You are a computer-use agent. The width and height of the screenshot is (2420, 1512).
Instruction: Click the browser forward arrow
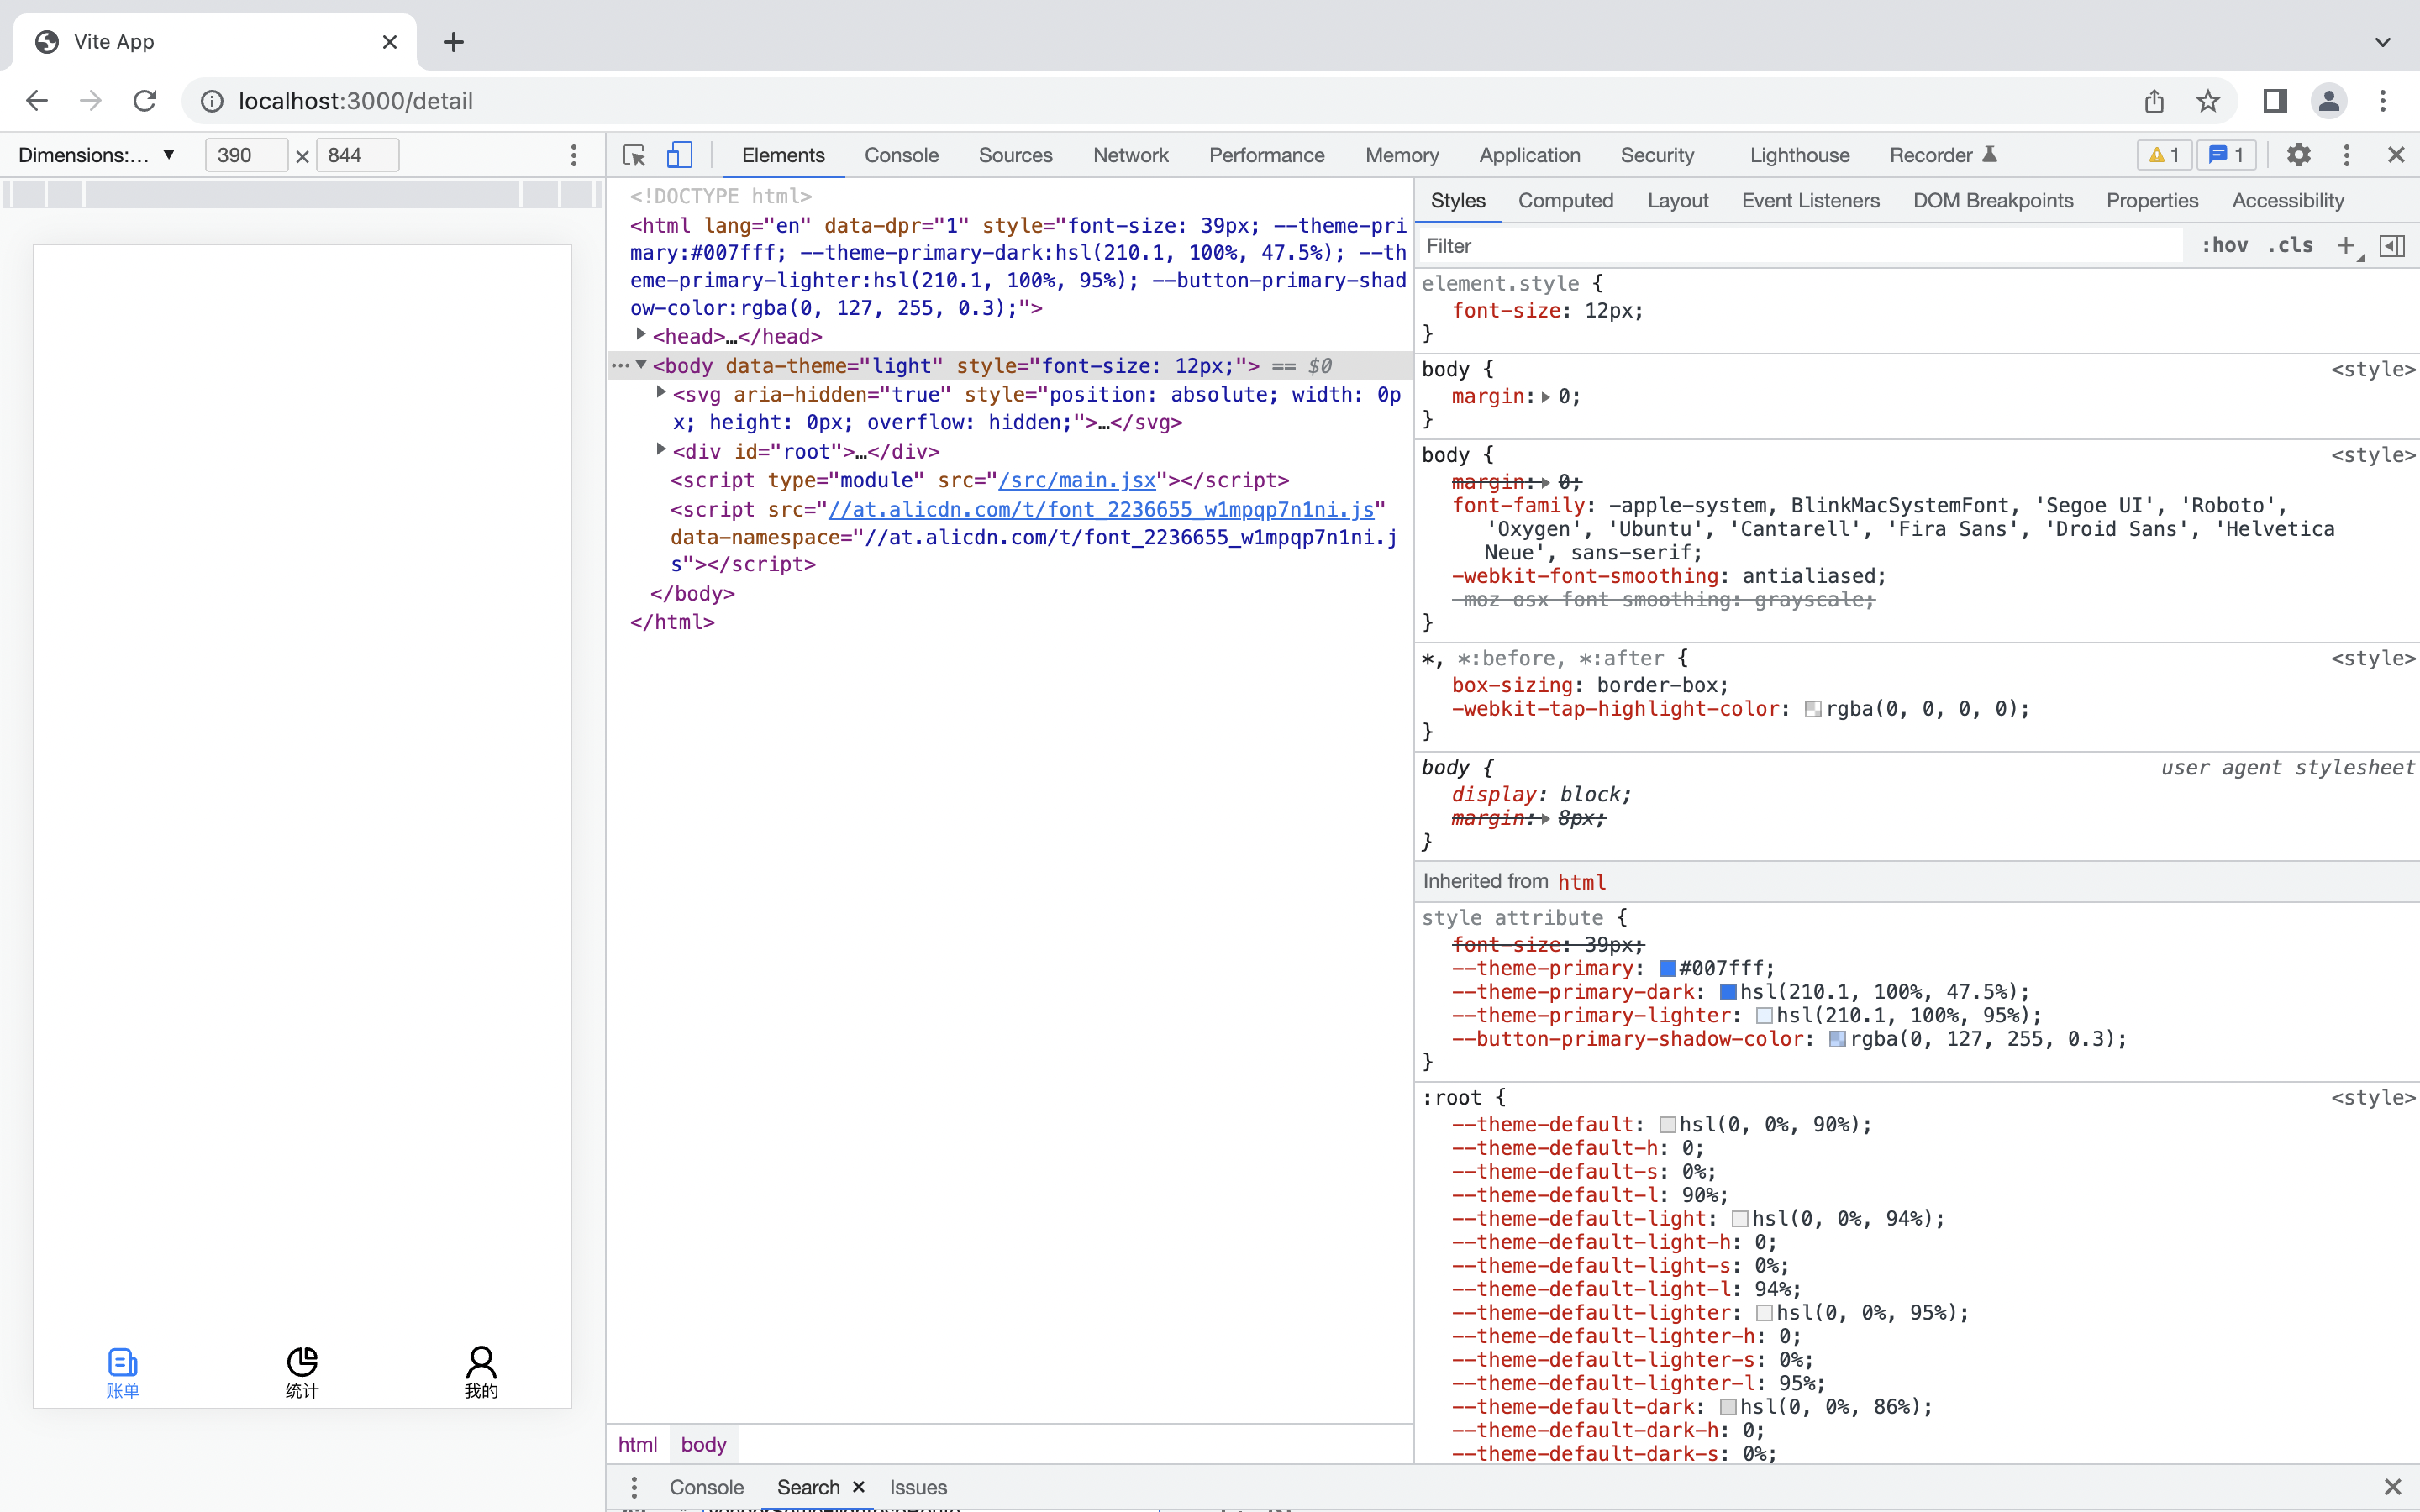point(91,101)
